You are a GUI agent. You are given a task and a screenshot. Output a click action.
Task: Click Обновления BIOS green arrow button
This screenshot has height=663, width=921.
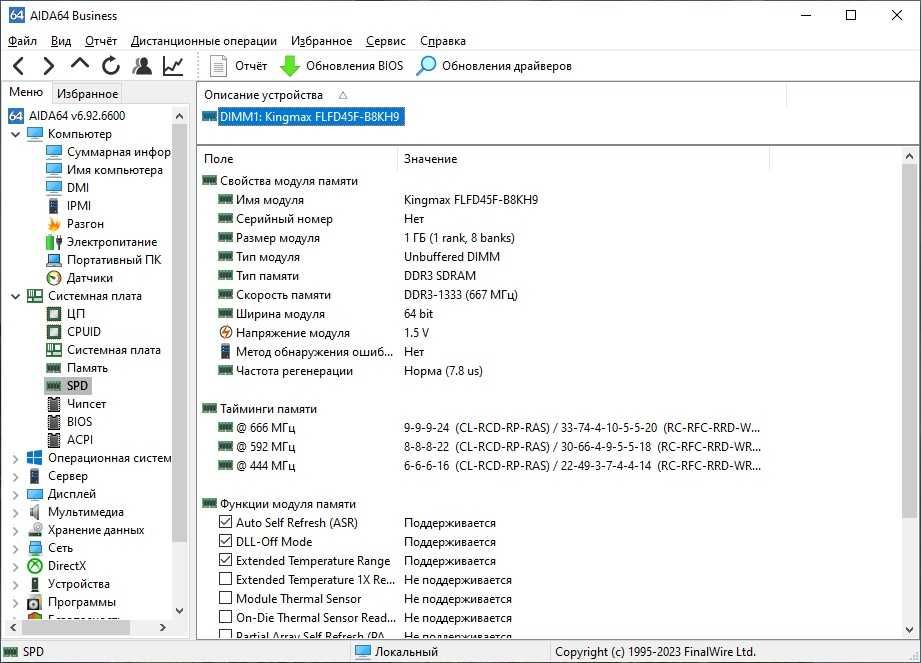pos(341,66)
